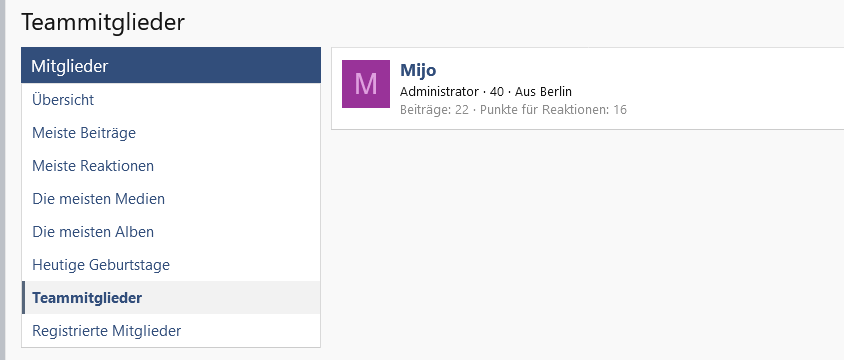
Task: Show members with Meiste Beiträge
Action: tap(84, 132)
